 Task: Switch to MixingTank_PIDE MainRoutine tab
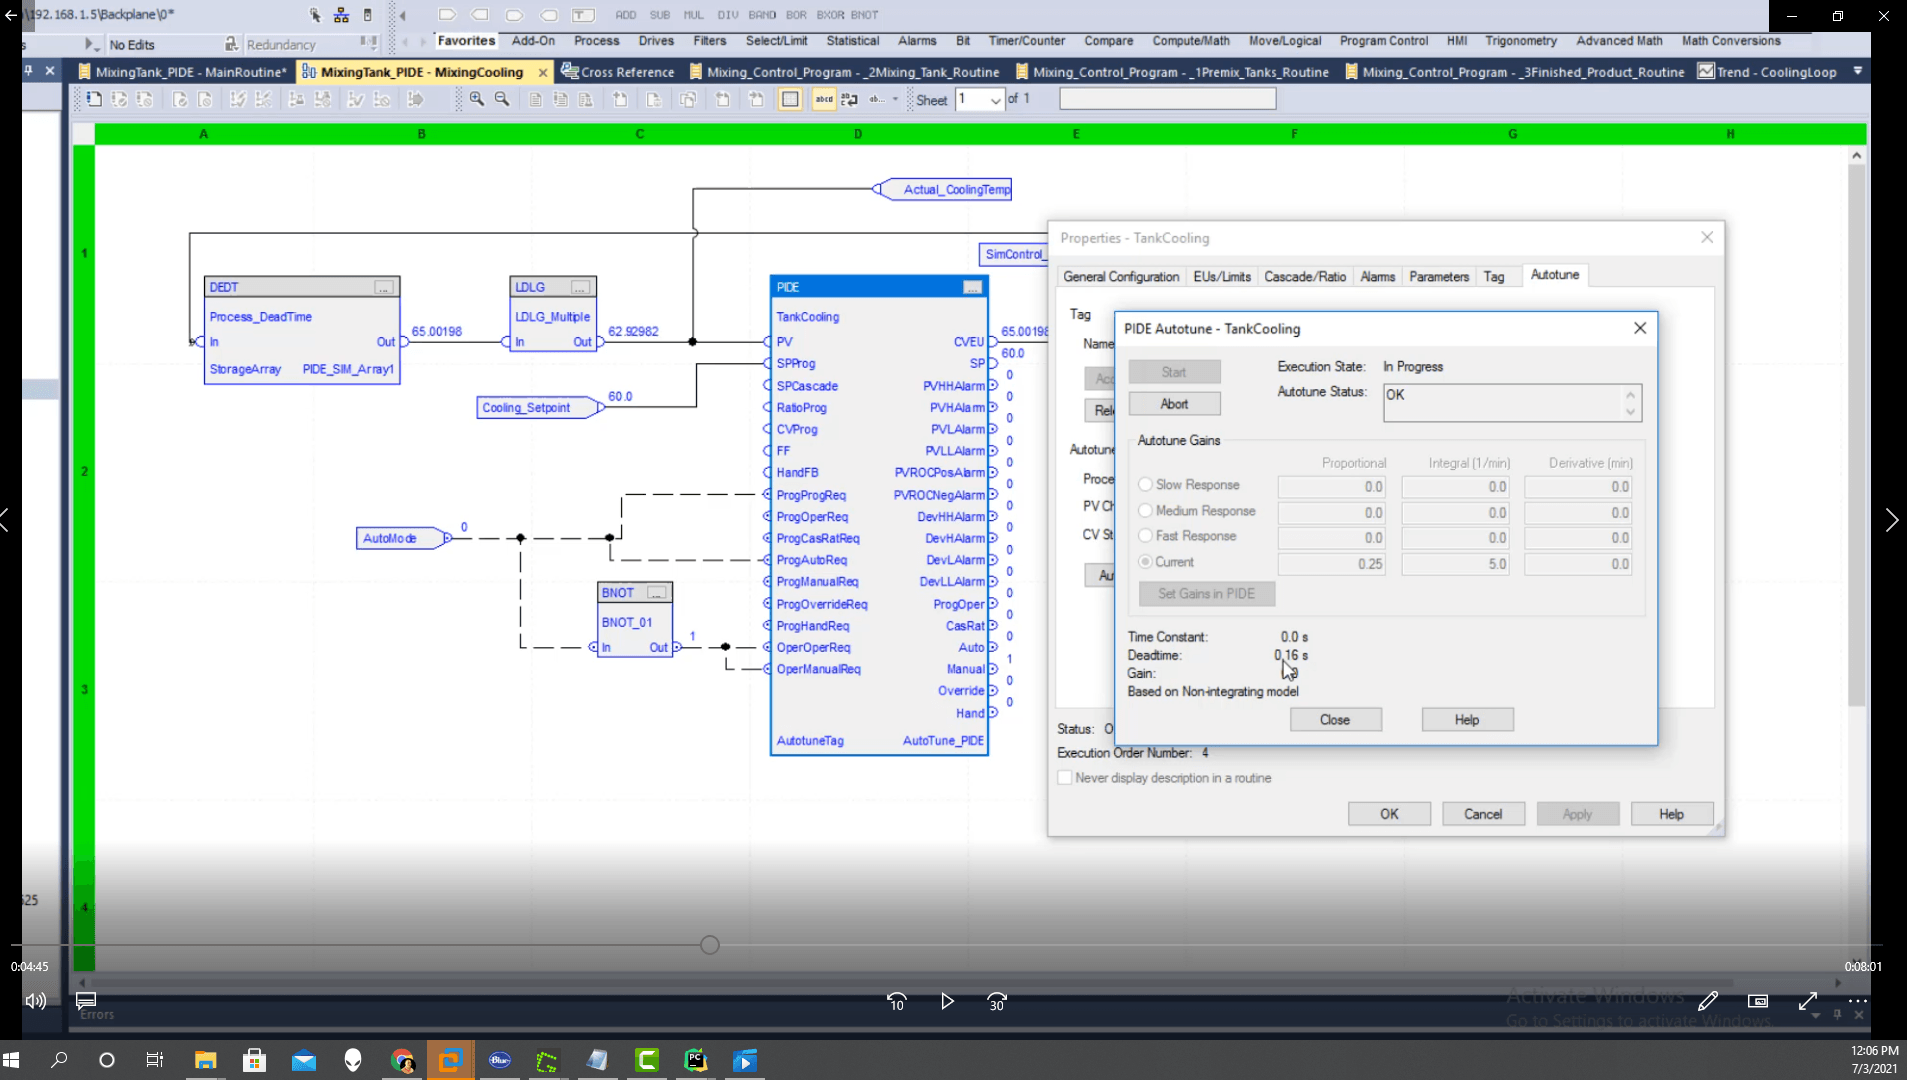click(183, 72)
